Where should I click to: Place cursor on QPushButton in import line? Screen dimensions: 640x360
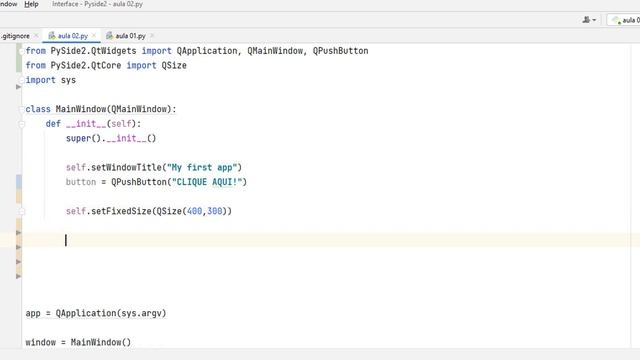pos(340,51)
